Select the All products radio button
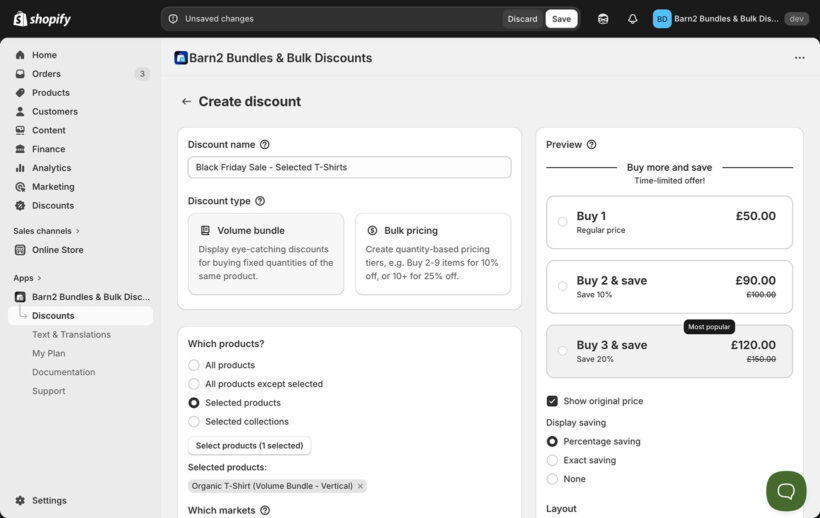Viewport: 820px width, 518px height. (194, 365)
